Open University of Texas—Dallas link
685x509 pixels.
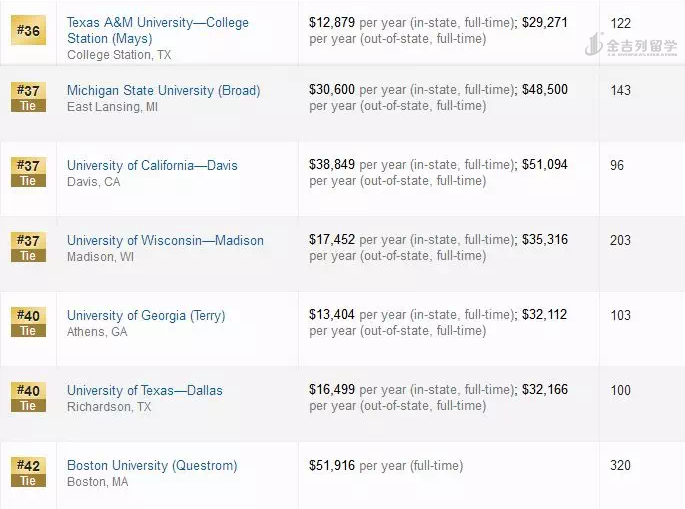click(144, 390)
